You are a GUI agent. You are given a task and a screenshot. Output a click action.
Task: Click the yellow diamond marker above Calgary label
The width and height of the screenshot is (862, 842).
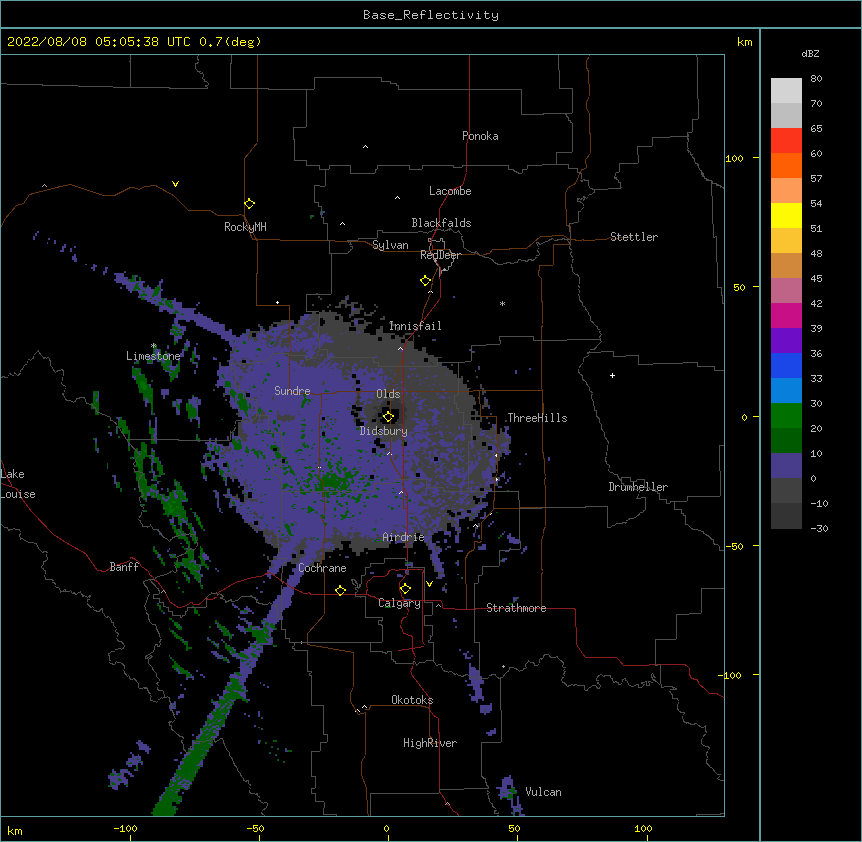(x=405, y=589)
